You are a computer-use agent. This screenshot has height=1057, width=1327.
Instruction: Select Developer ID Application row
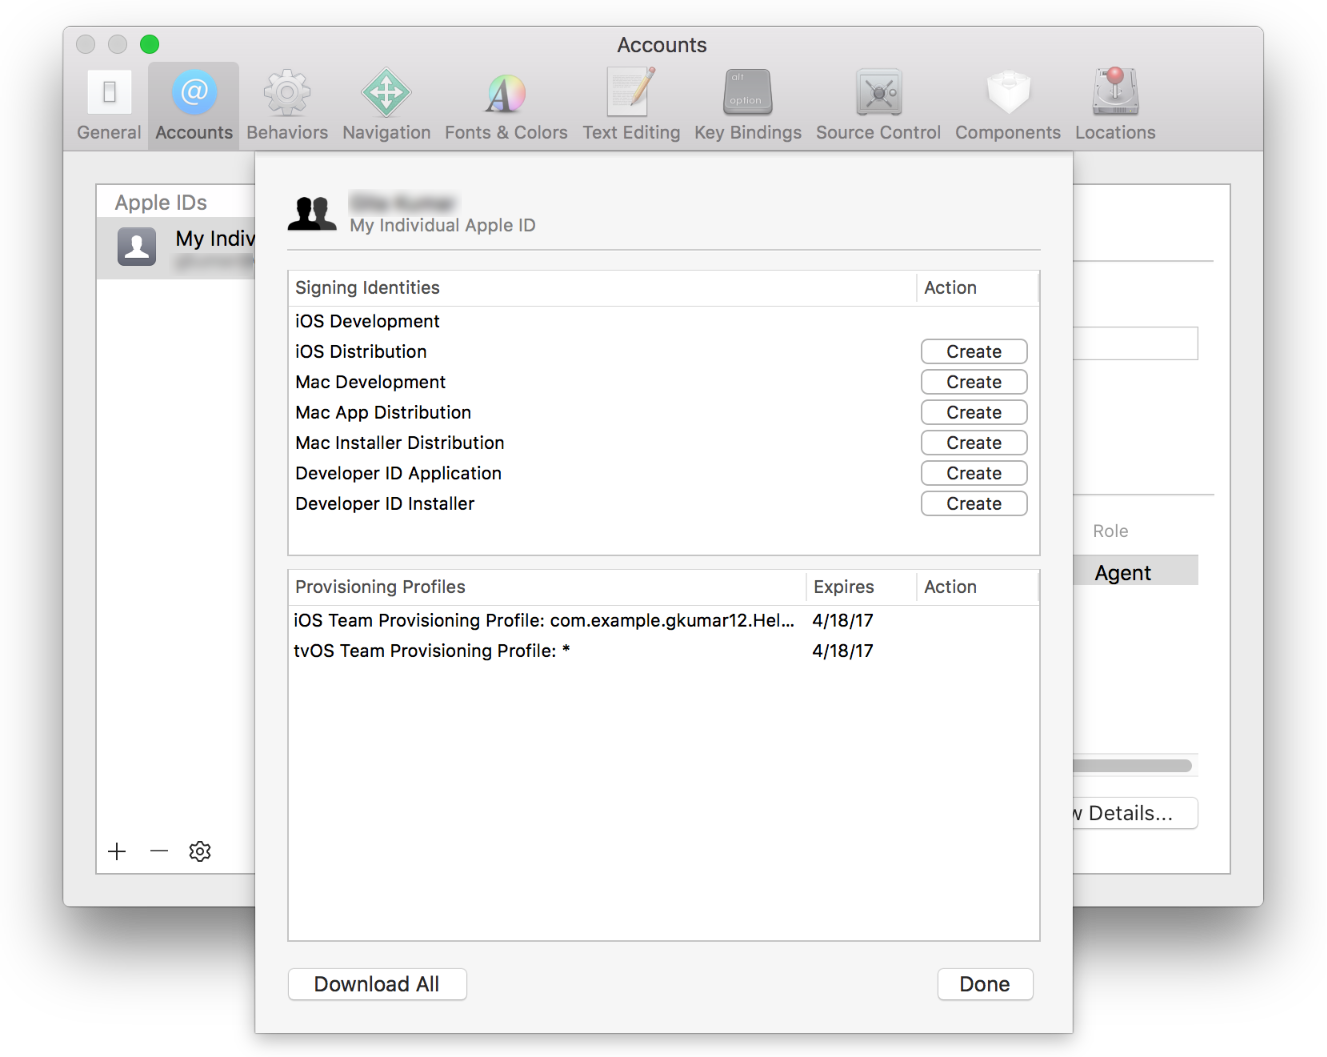664,473
